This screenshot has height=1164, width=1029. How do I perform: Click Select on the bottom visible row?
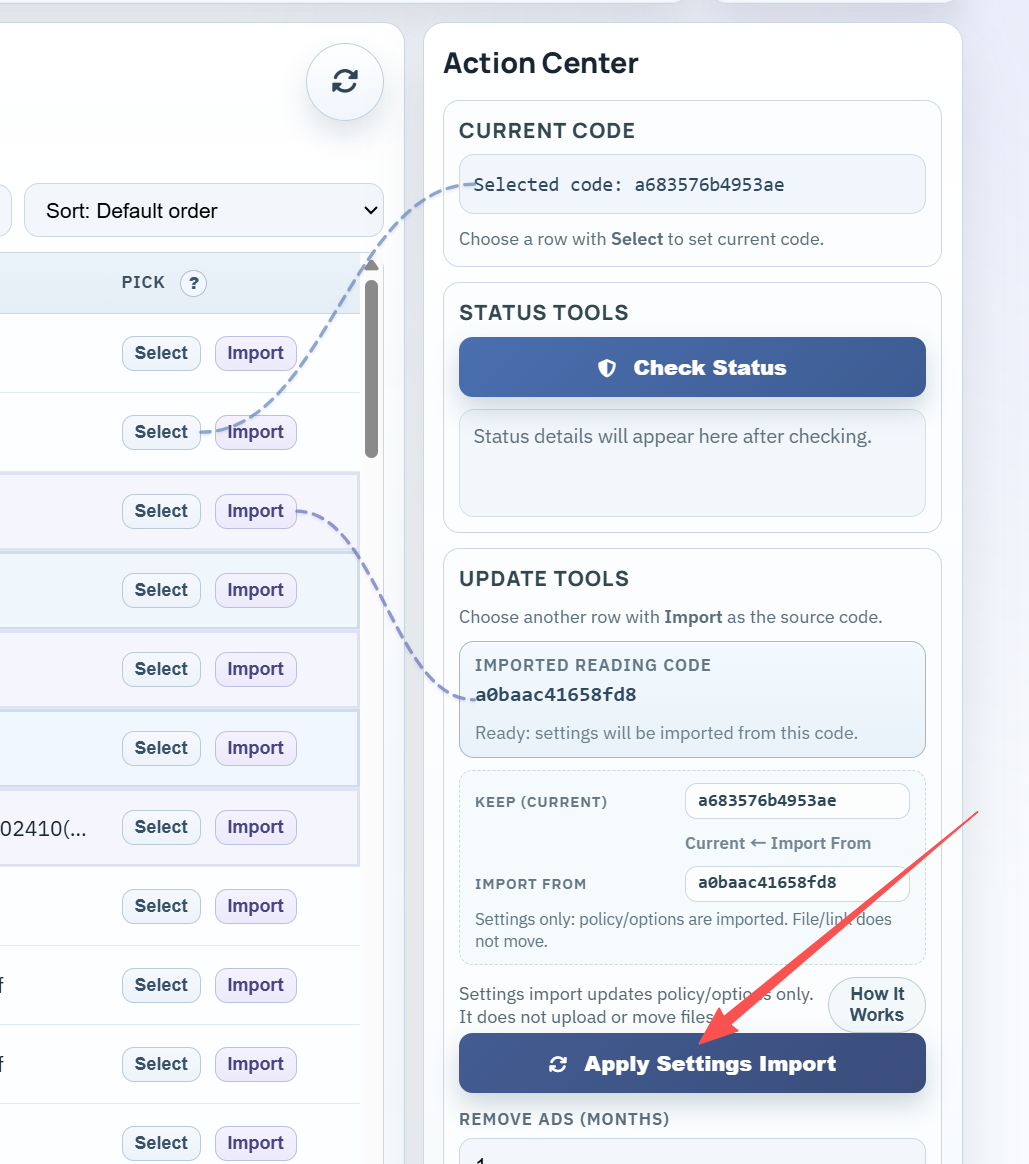pyautogui.click(x=160, y=1143)
